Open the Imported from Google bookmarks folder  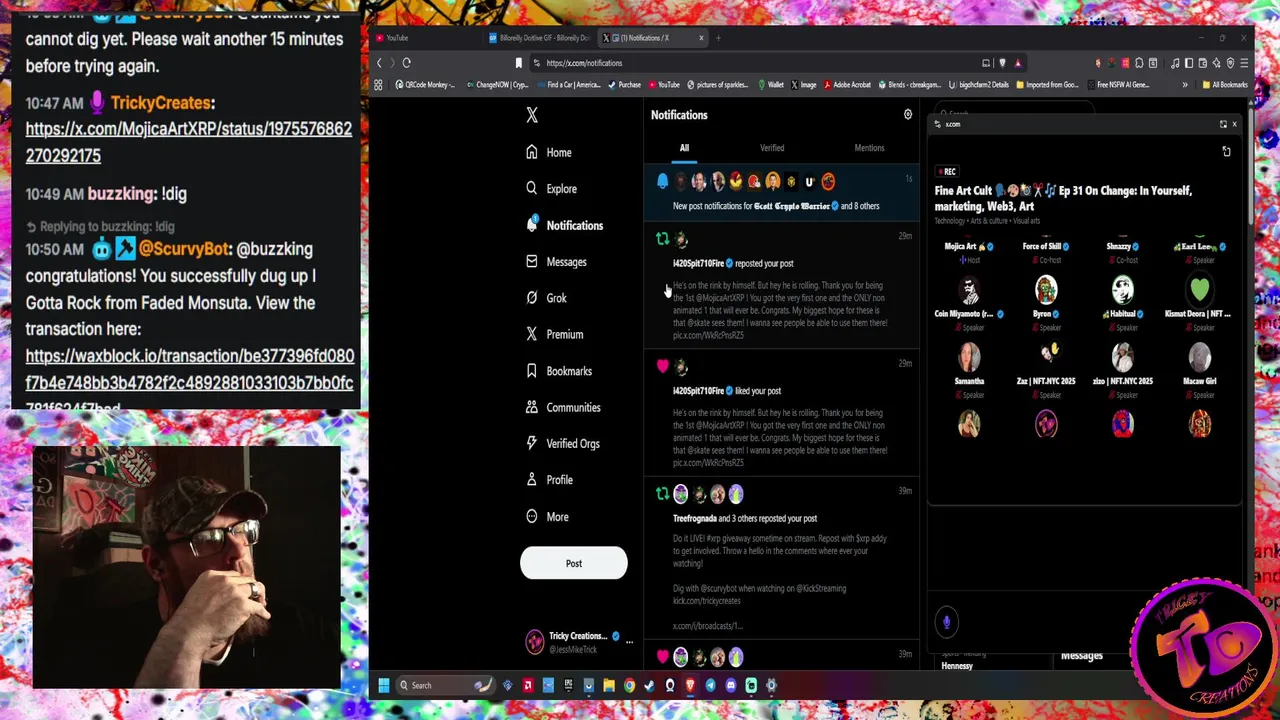tap(1047, 85)
